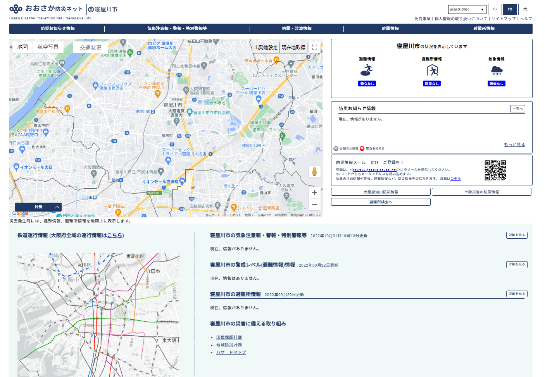The image size is (545, 377).
Task: Switch the map to aerial photo view
Action: pos(48,47)
